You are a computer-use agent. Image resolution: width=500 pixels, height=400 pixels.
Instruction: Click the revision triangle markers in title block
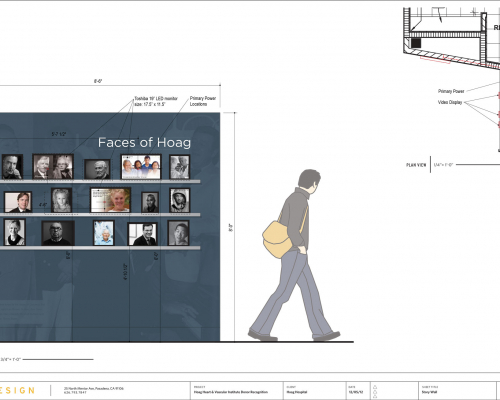(x=375, y=391)
